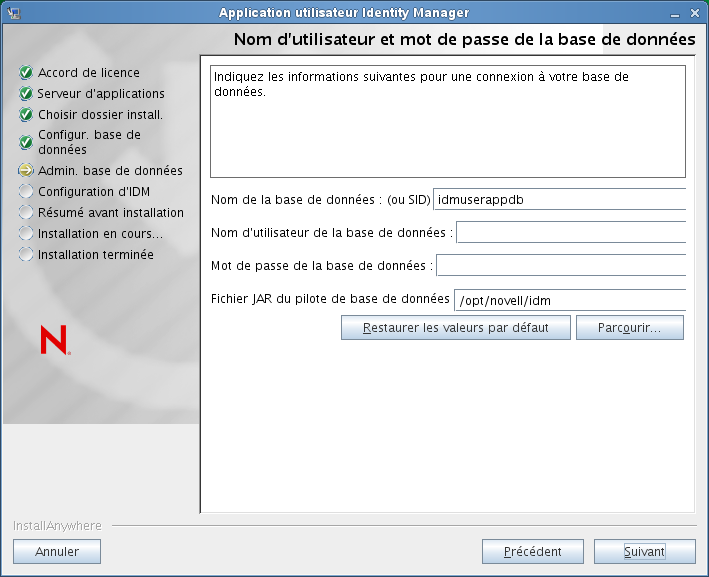Proceed with the Suivant button

644,552
